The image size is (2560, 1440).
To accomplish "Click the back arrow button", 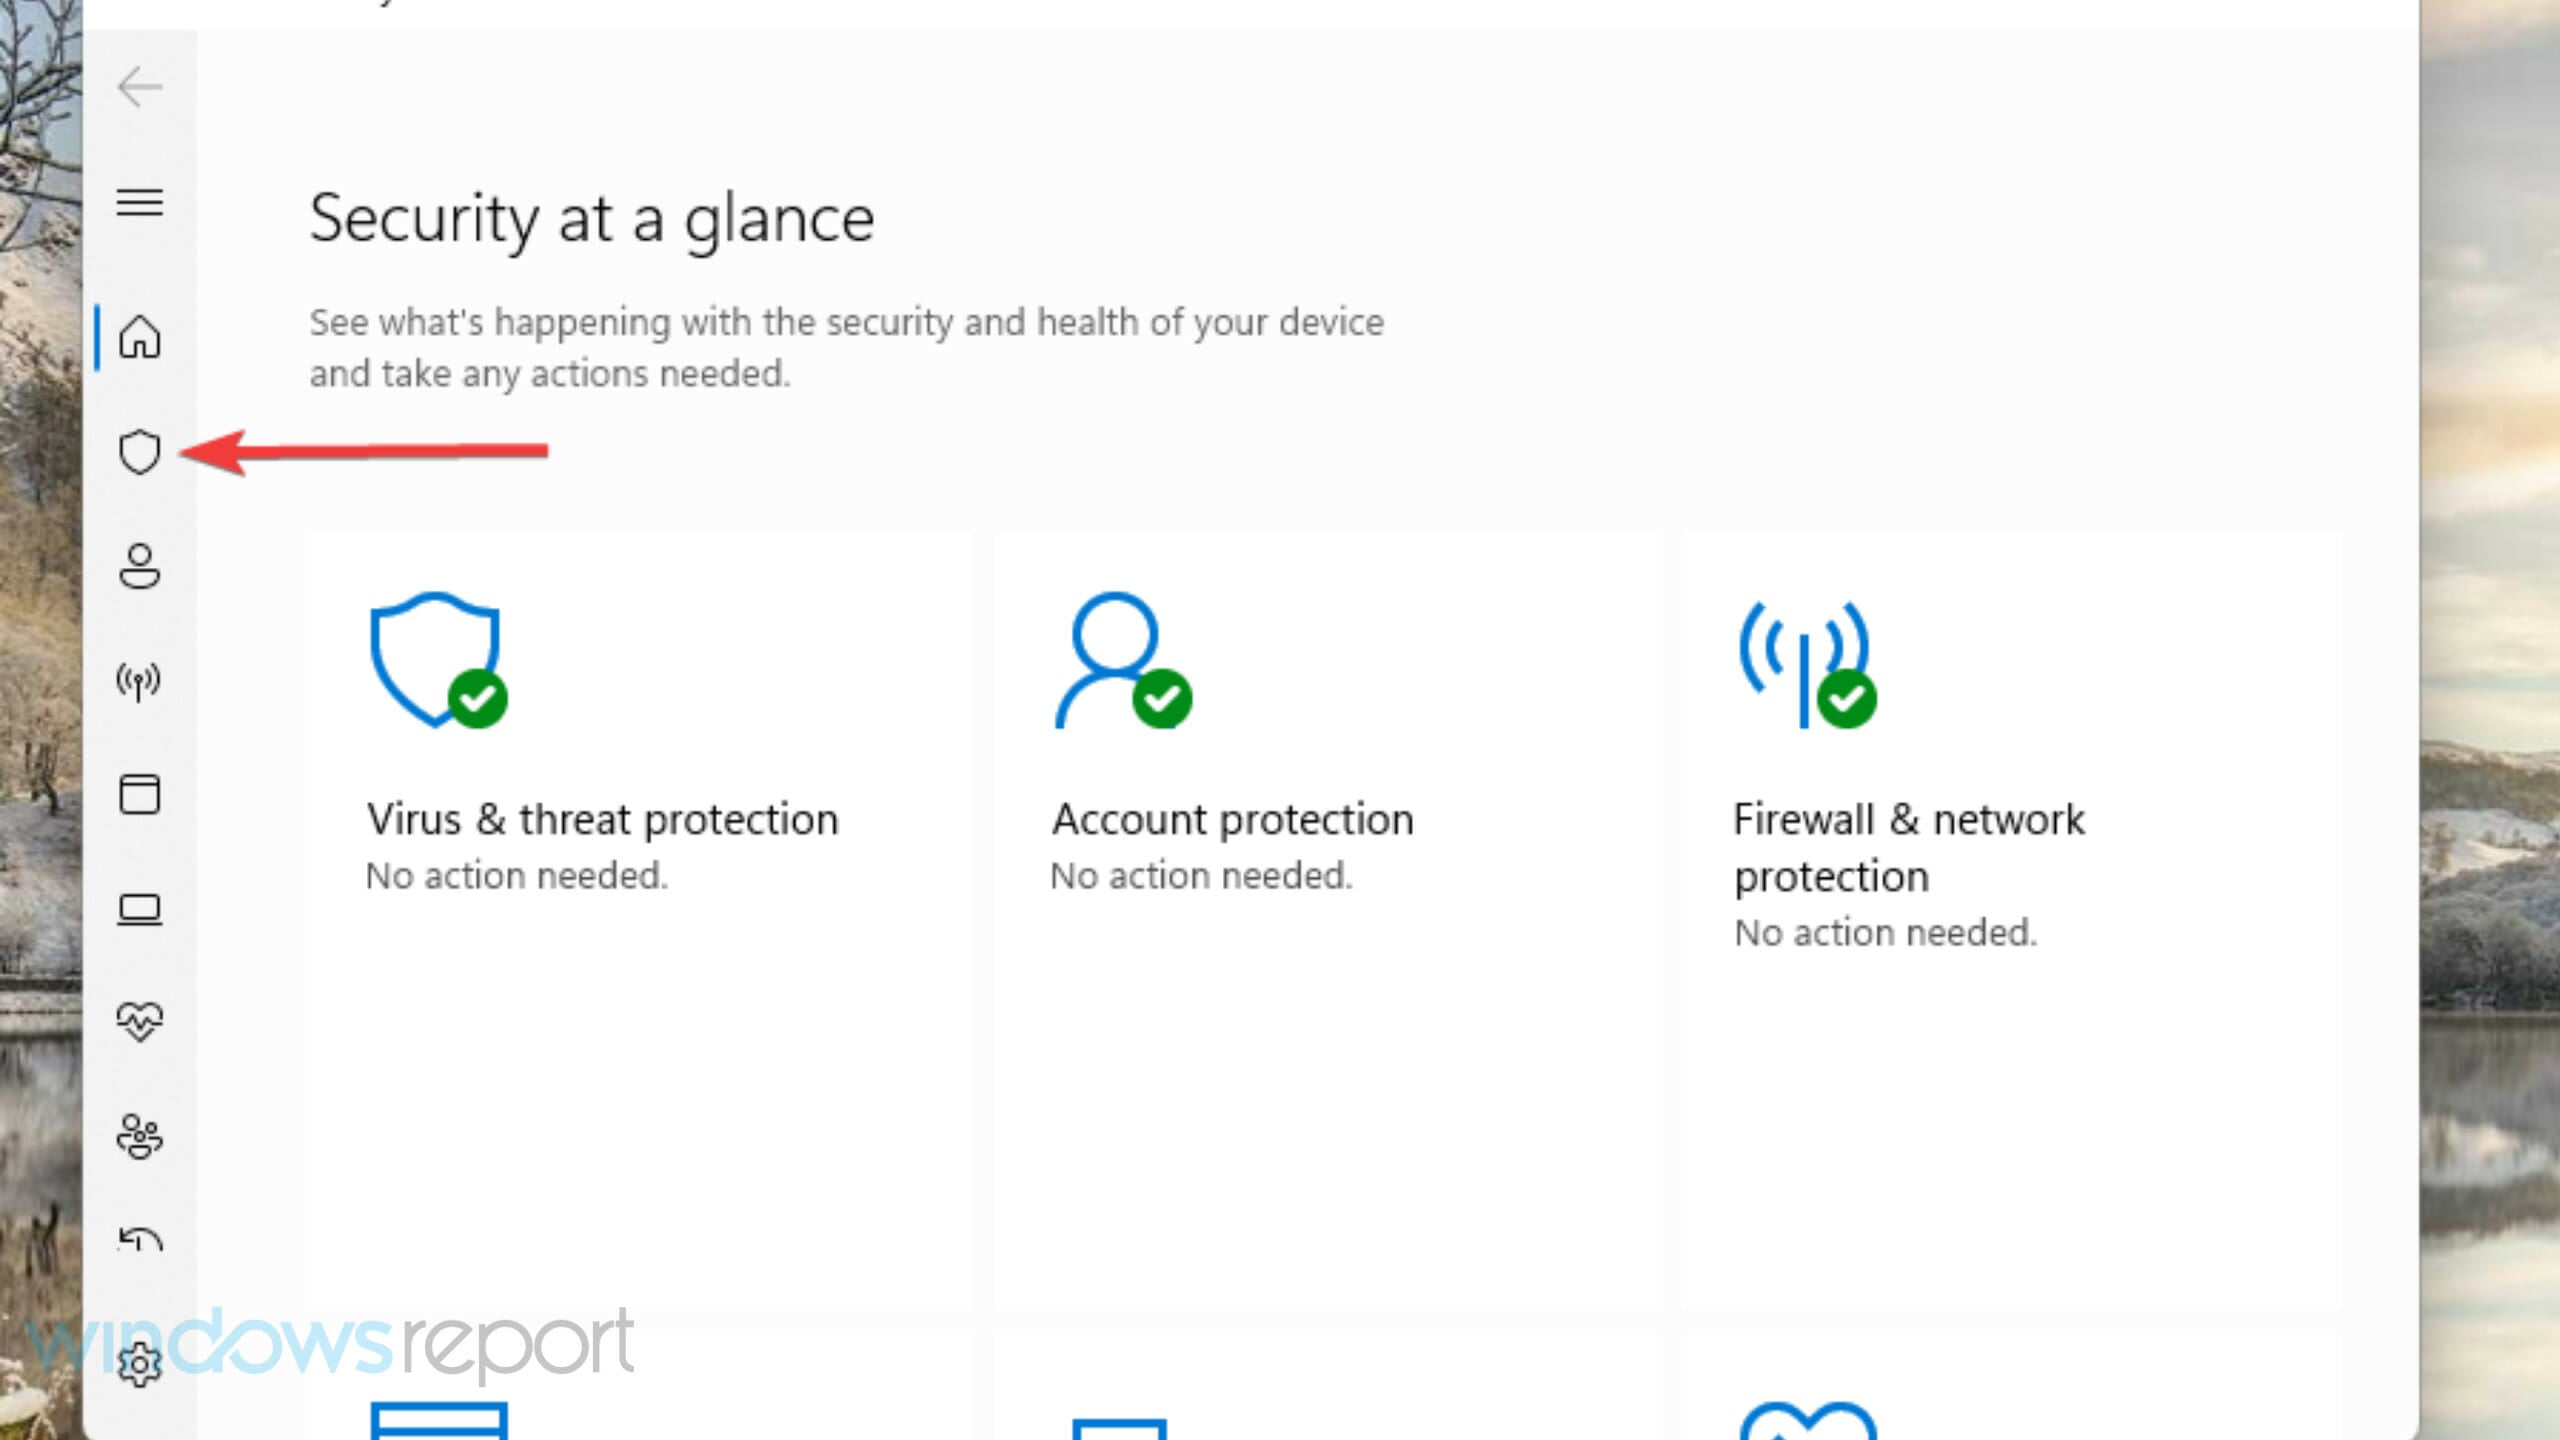I will (x=139, y=87).
